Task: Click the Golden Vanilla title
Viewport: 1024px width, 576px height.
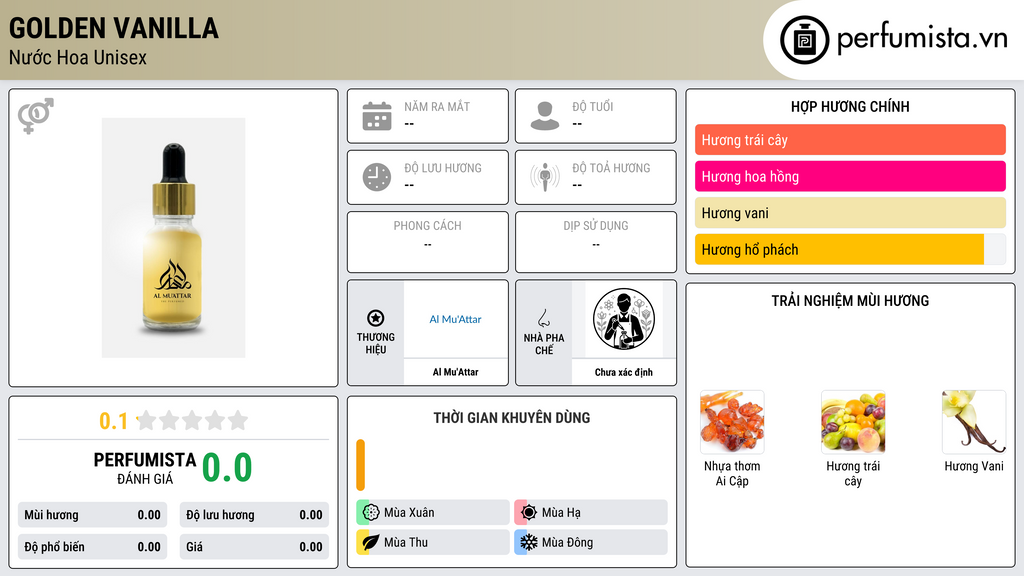Action: click(114, 28)
